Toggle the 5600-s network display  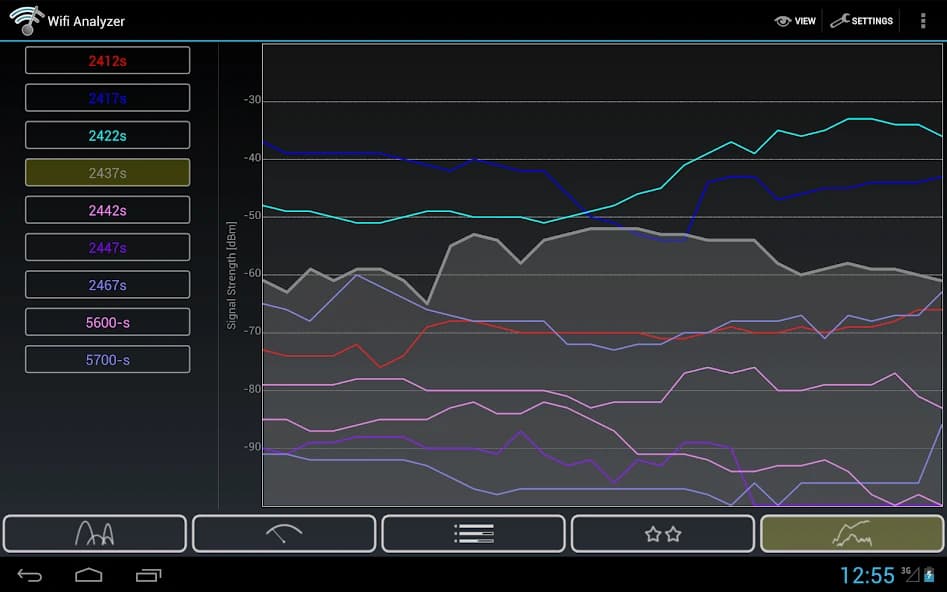click(107, 321)
